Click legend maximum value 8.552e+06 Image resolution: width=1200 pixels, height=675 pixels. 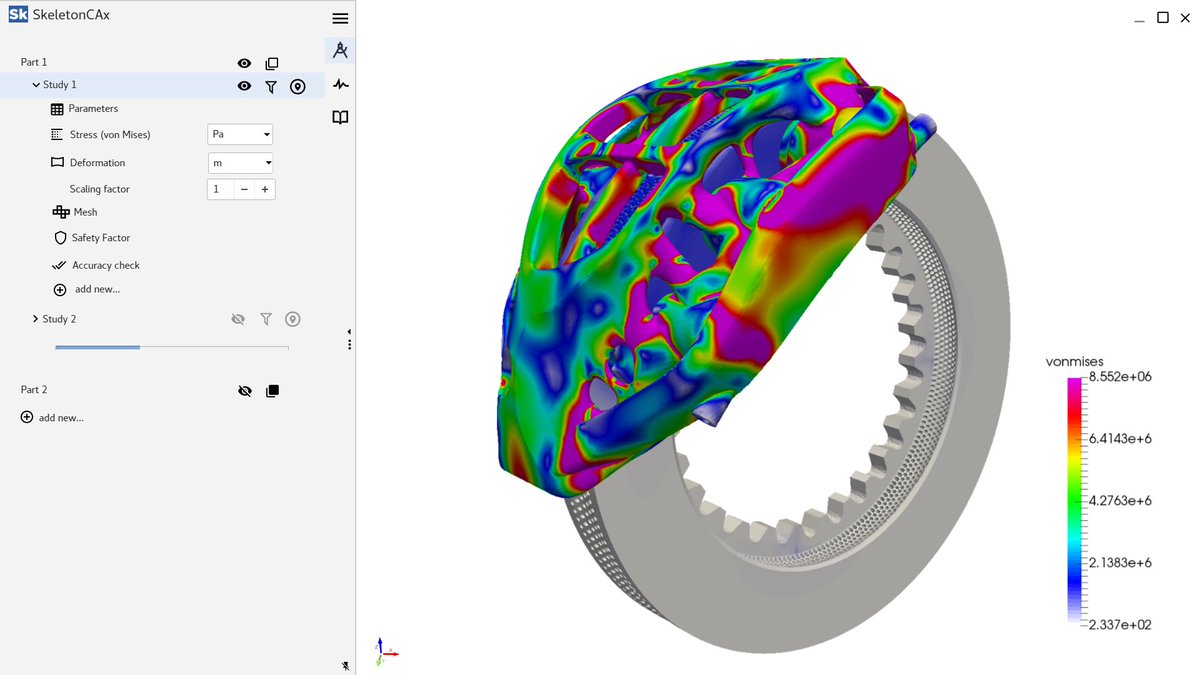(1118, 377)
